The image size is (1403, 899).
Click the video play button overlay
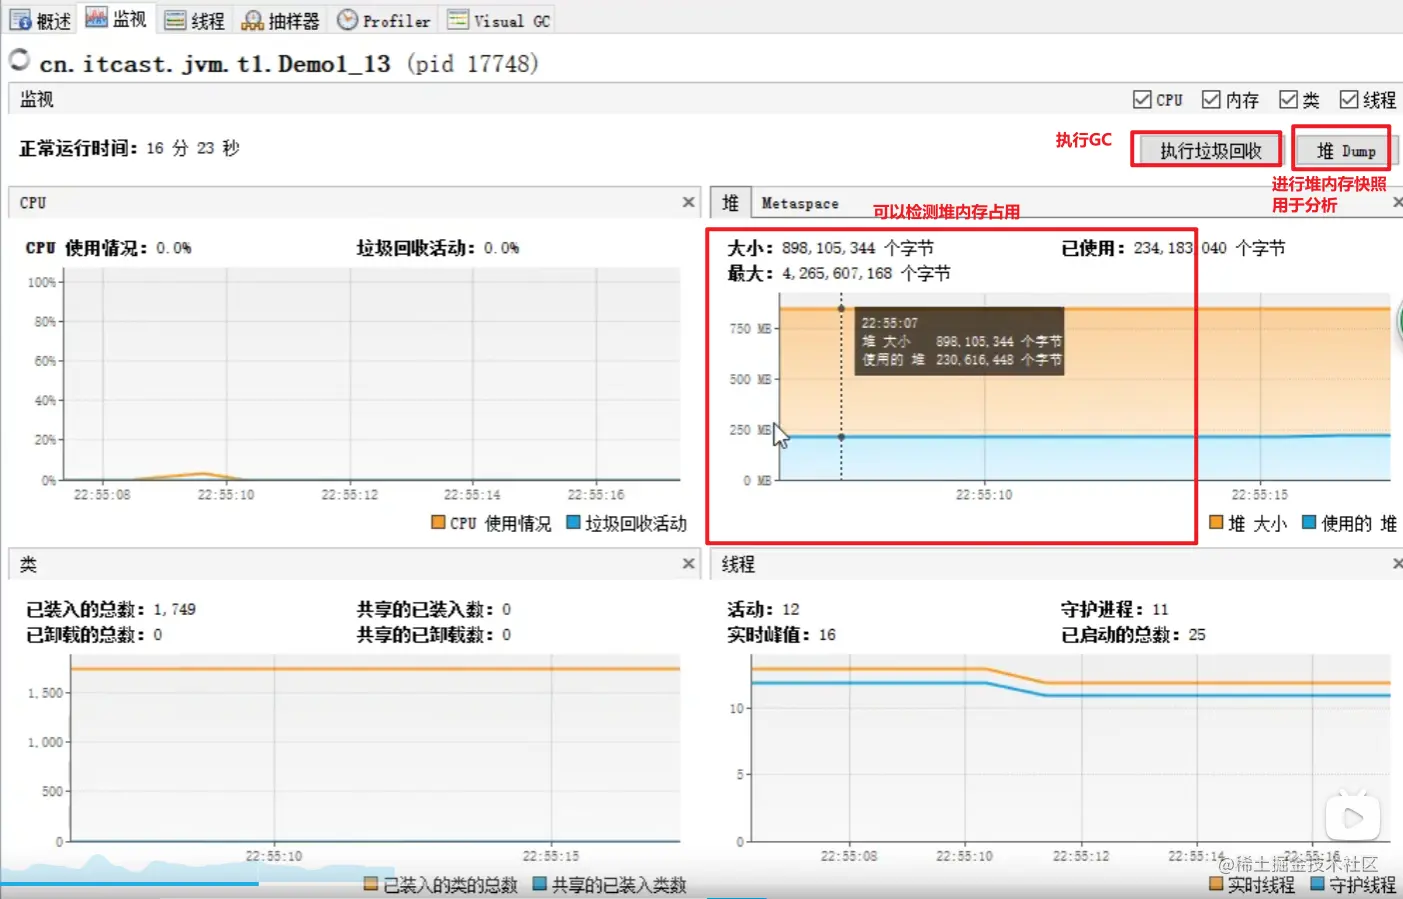[x=1352, y=818]
